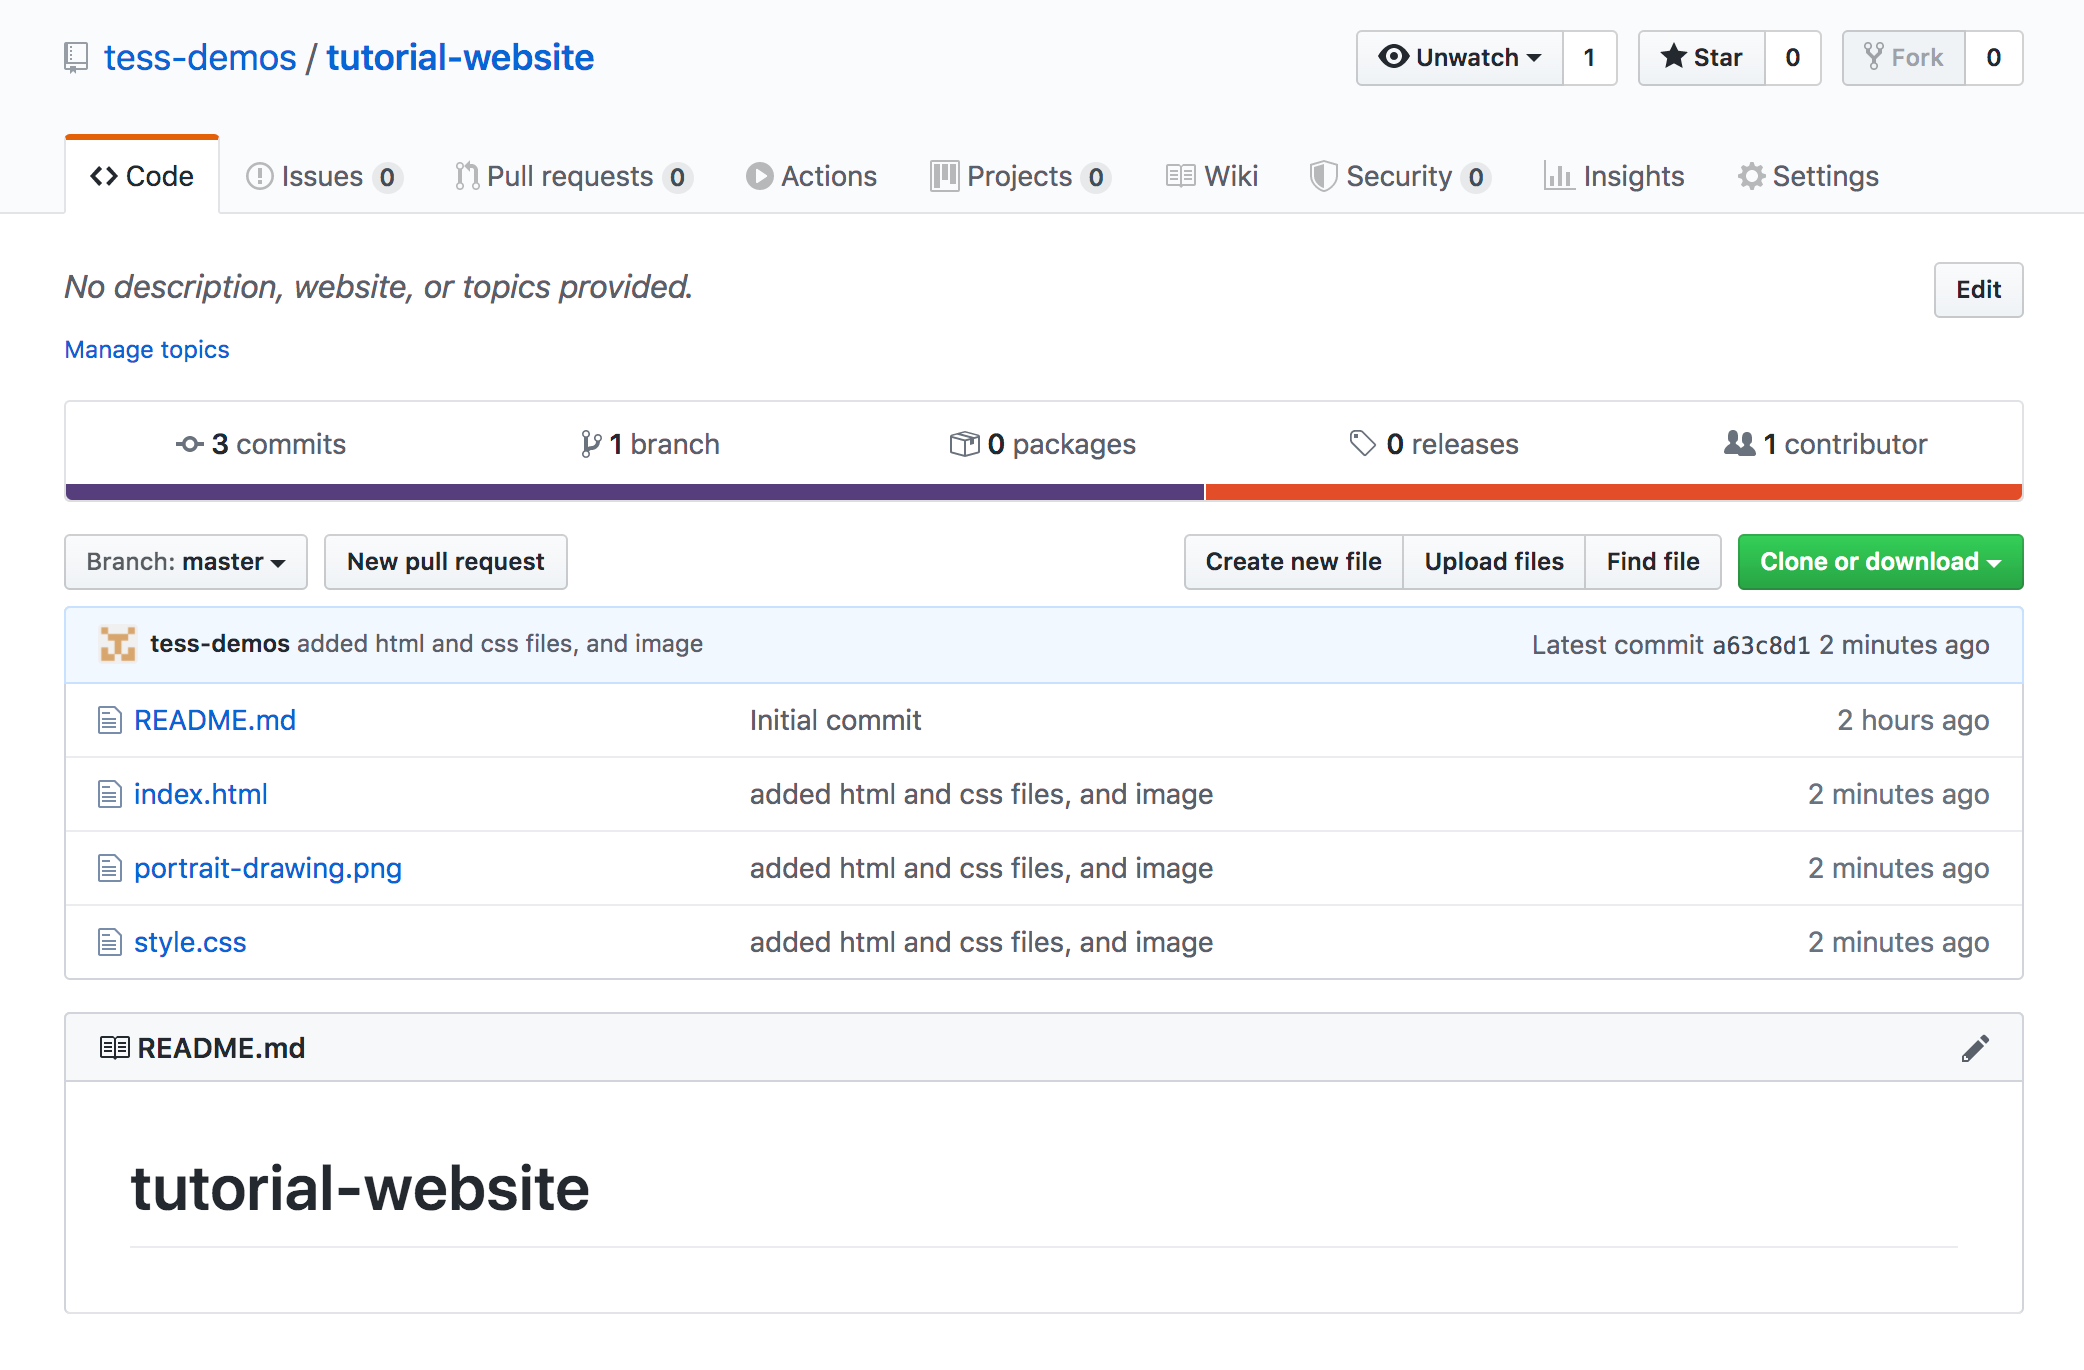Open the tess-demos avatar in the commit bar
This screenshot has width=2084, height=1370.
[117, 644]
